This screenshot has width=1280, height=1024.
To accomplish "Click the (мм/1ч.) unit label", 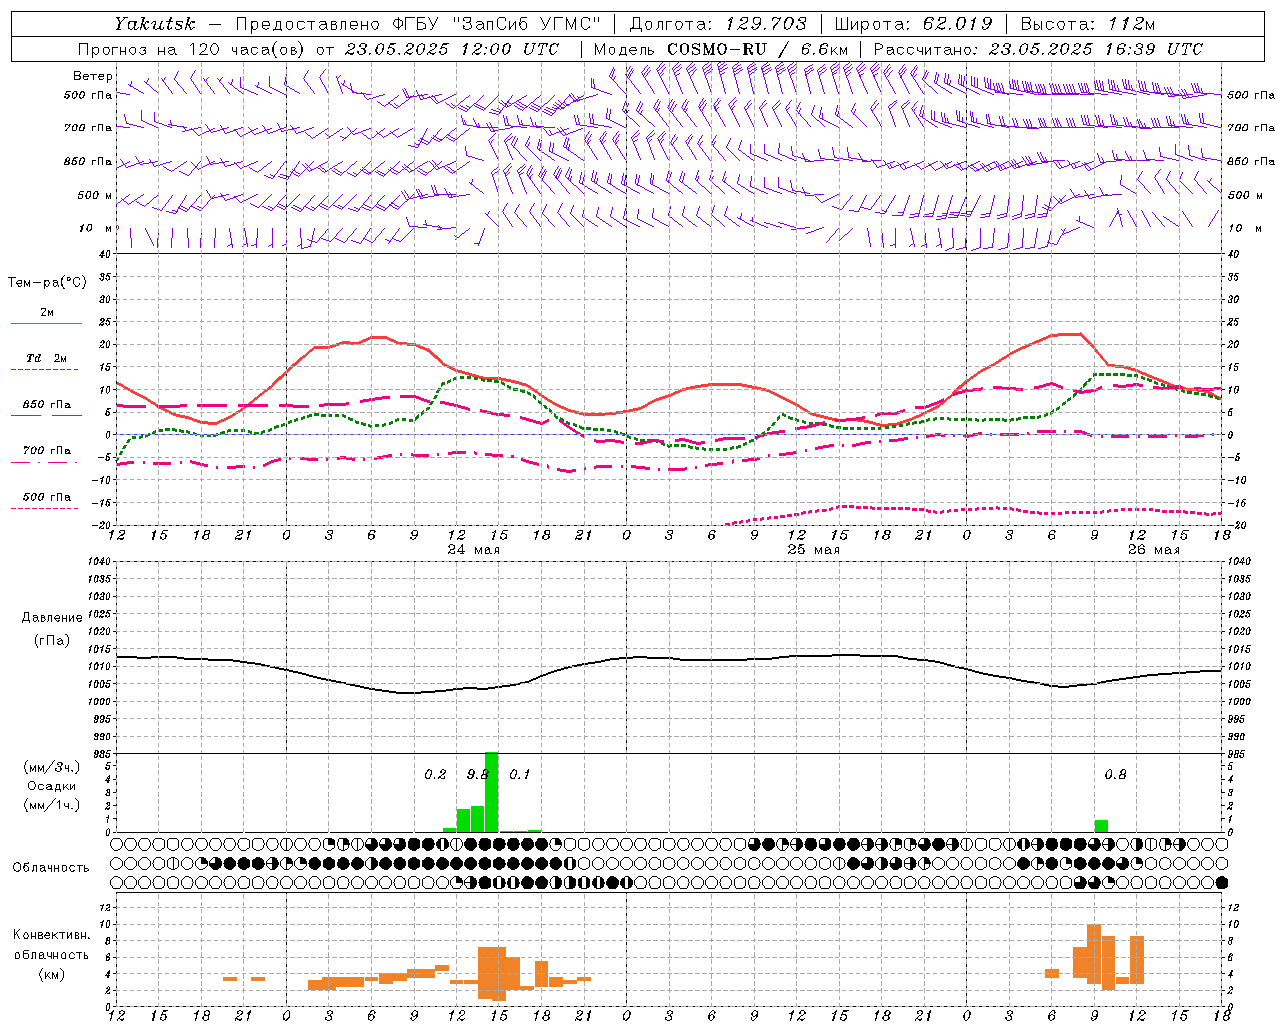I will pos(52,805).
